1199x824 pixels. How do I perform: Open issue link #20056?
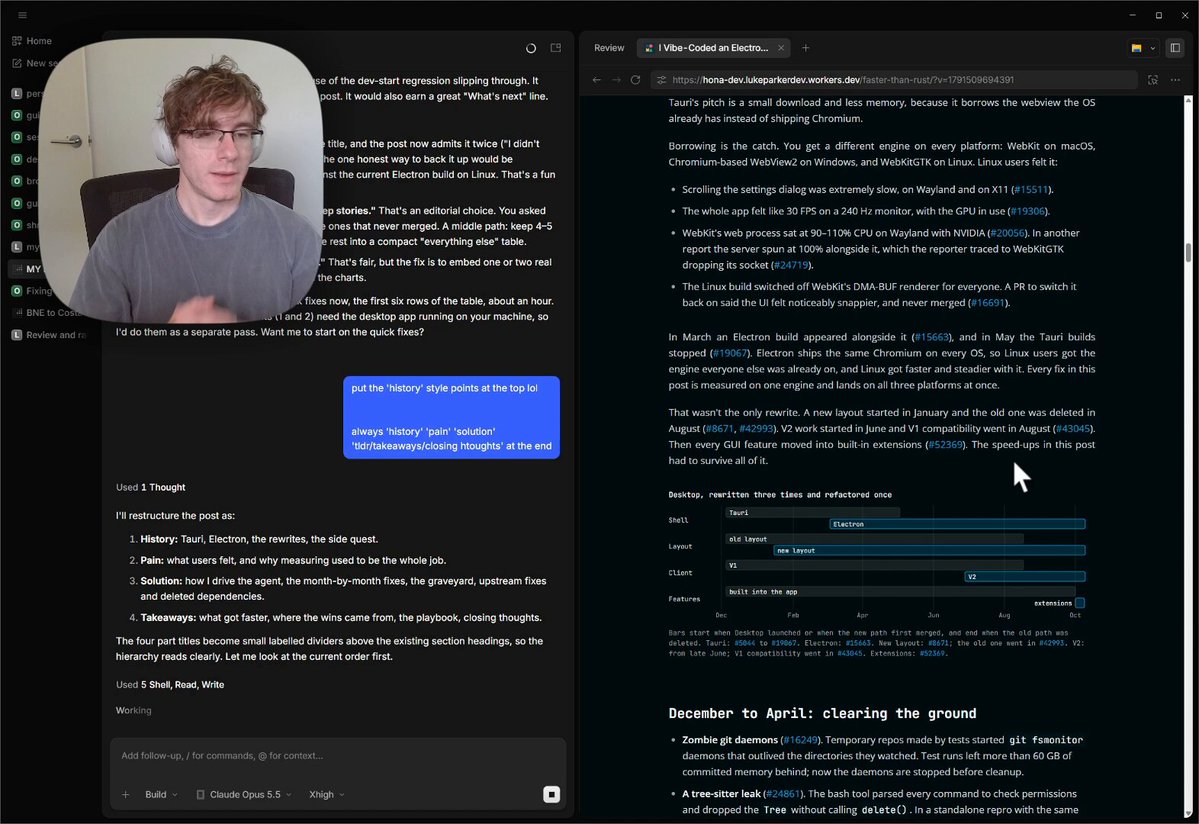click(1007, 233)
